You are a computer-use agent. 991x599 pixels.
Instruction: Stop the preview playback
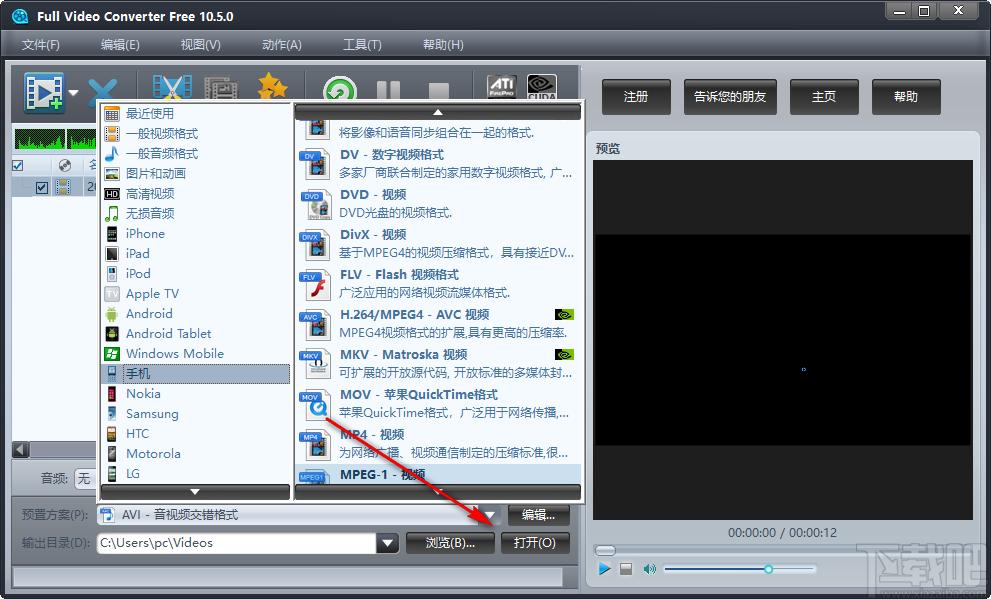point(626,569)
